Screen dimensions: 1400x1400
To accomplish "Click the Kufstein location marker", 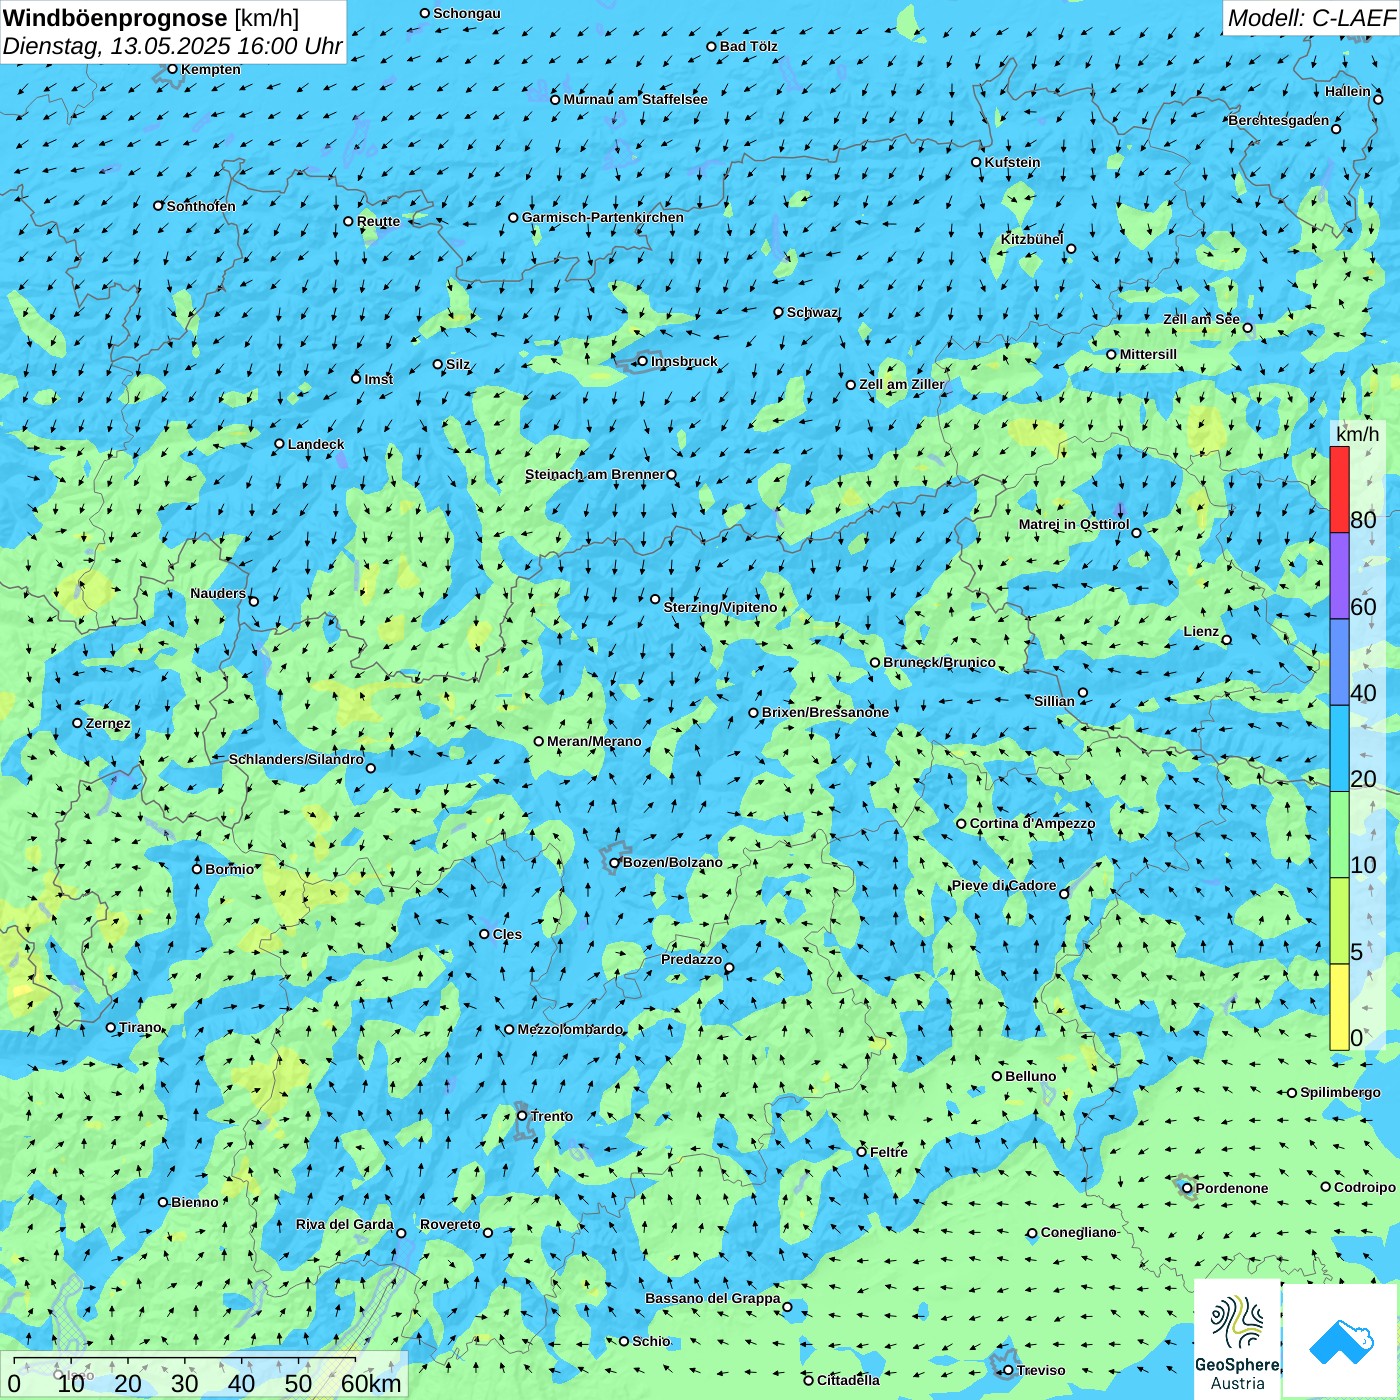I will coord(977,162).
